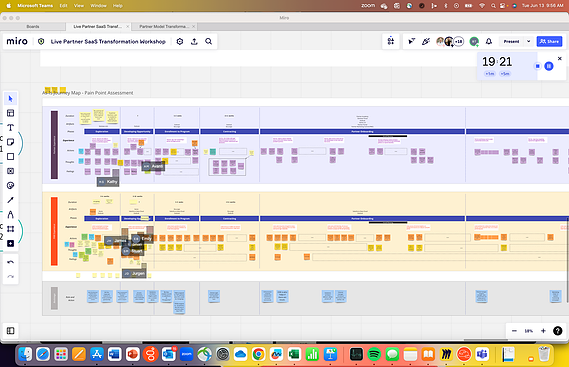Viewport: 569px width, 367px height.
Task: Choose the Sticky note tool
Action: click(11, 142)
